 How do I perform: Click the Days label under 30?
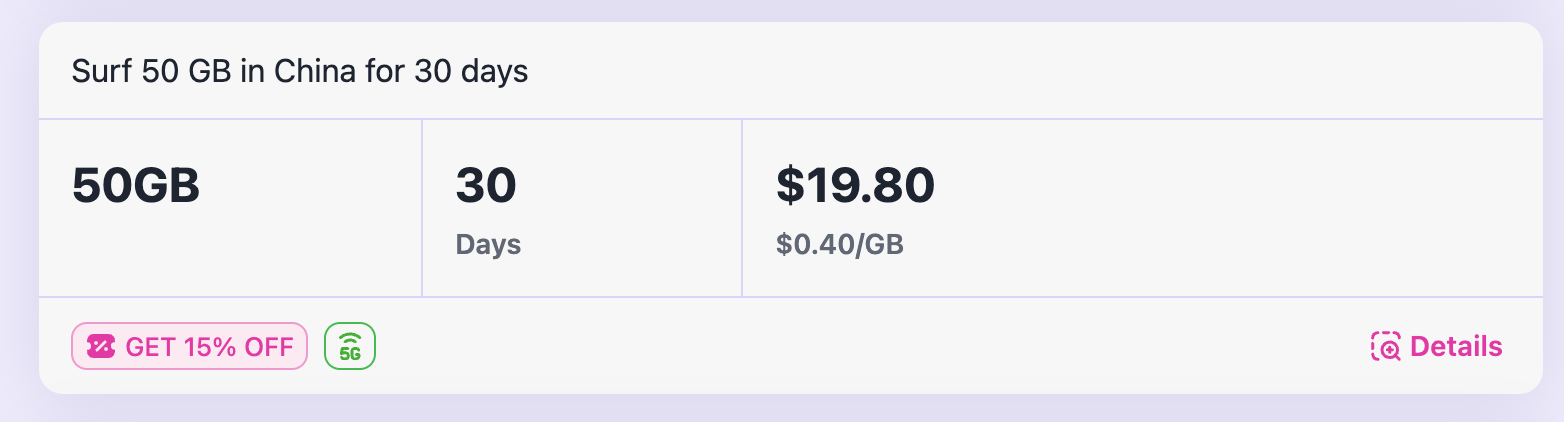point(488,245)
